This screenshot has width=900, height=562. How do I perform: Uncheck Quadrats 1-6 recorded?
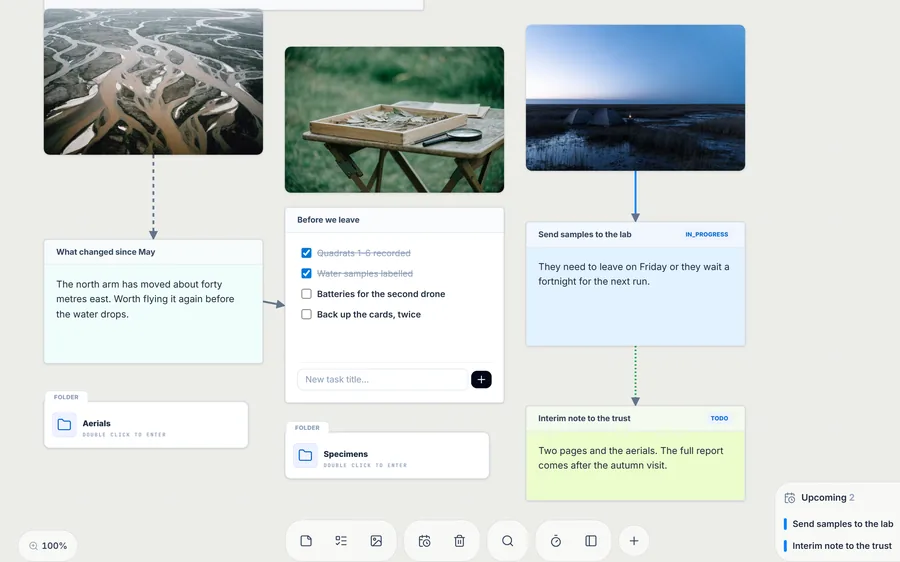[x=307, y=253]
